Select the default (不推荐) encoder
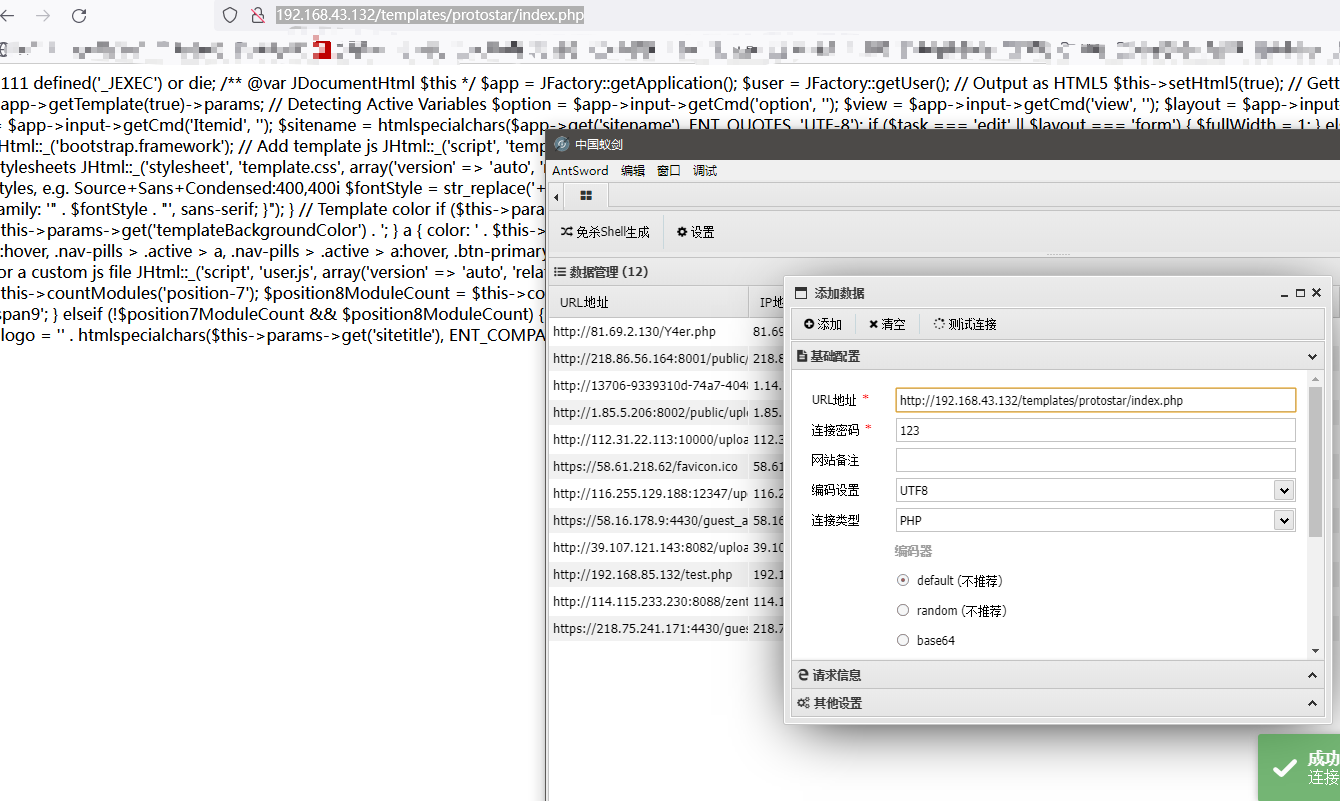This screenshot has width=1340, height=801. pyautogui.click(x=903, y=580)
